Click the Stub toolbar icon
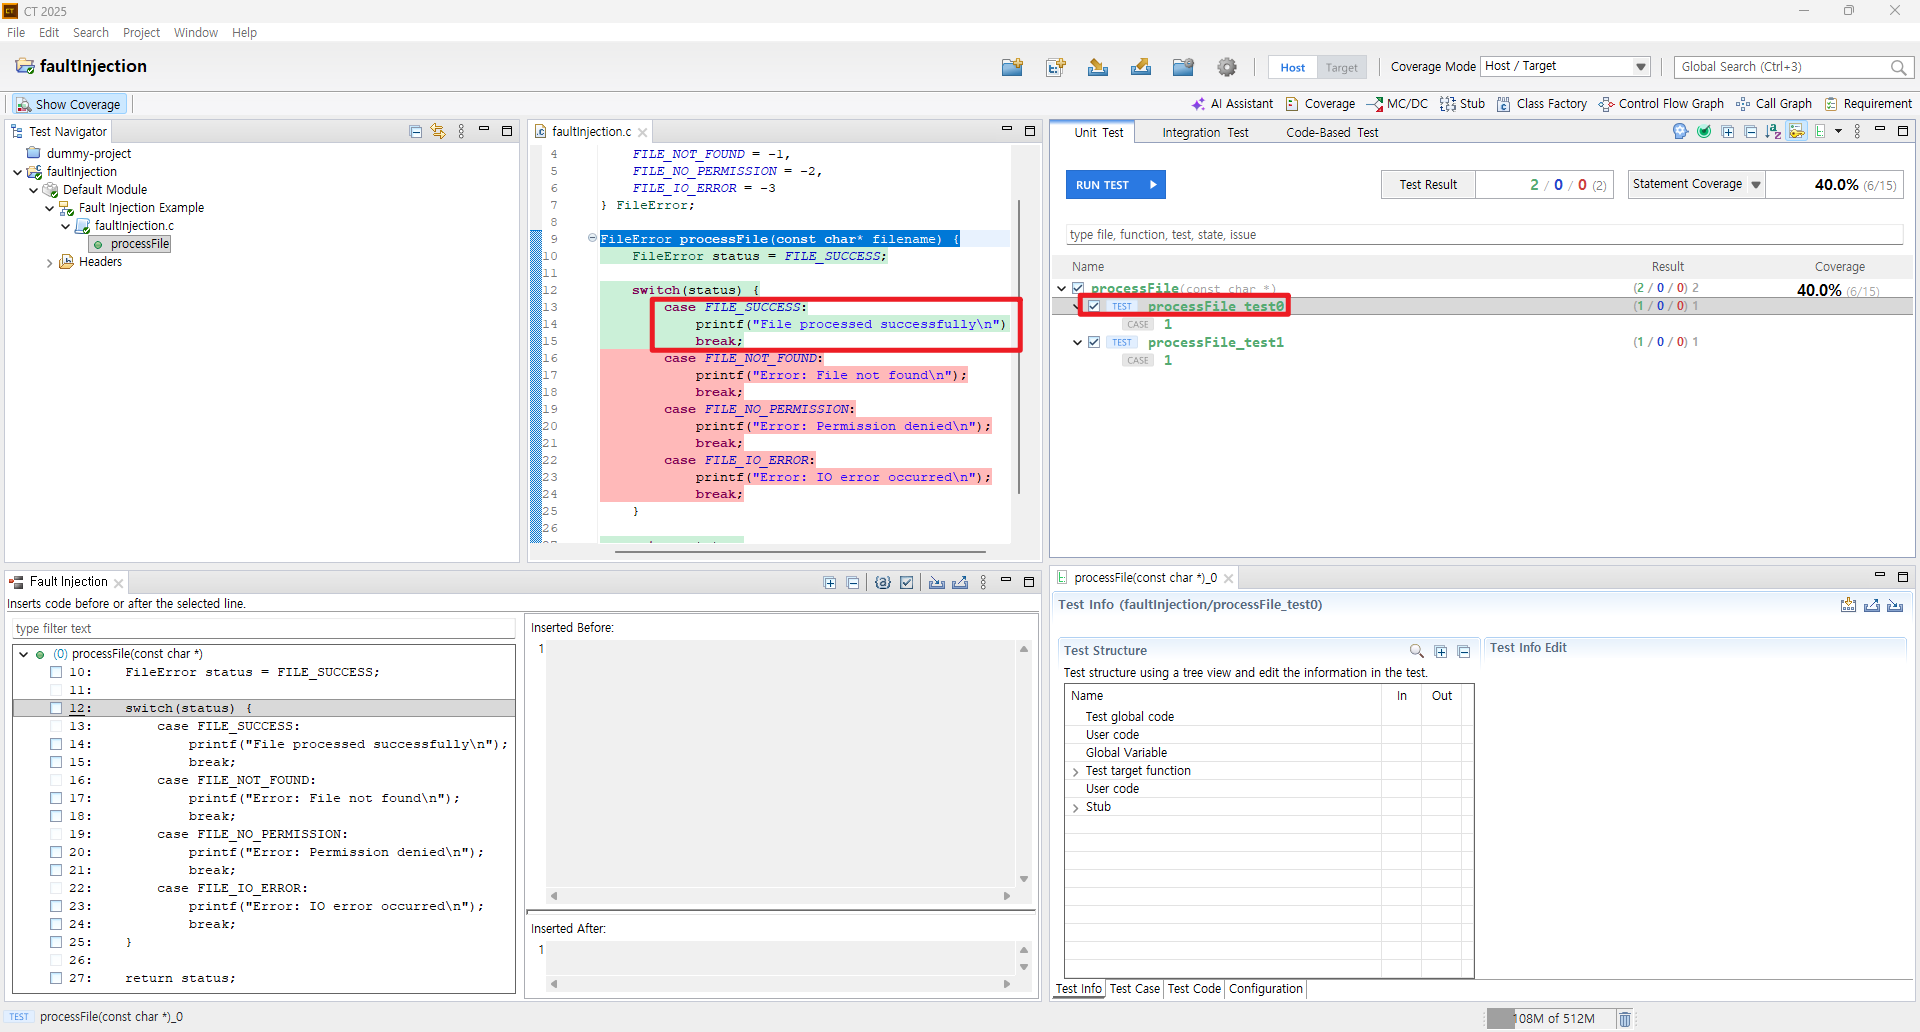The width and height of the screenshot is (1920, 1032). (1462, 104)
